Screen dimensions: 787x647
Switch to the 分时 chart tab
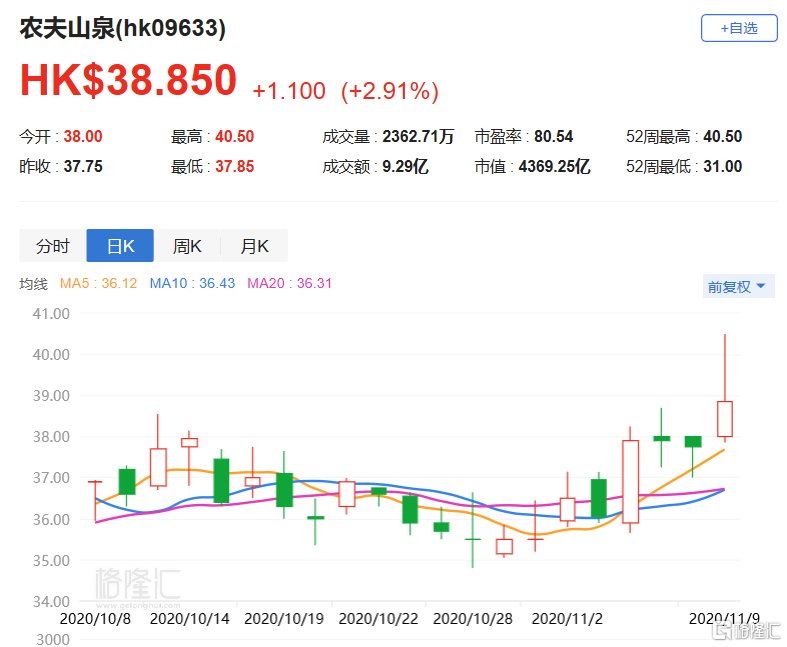[x=53, y=246]
